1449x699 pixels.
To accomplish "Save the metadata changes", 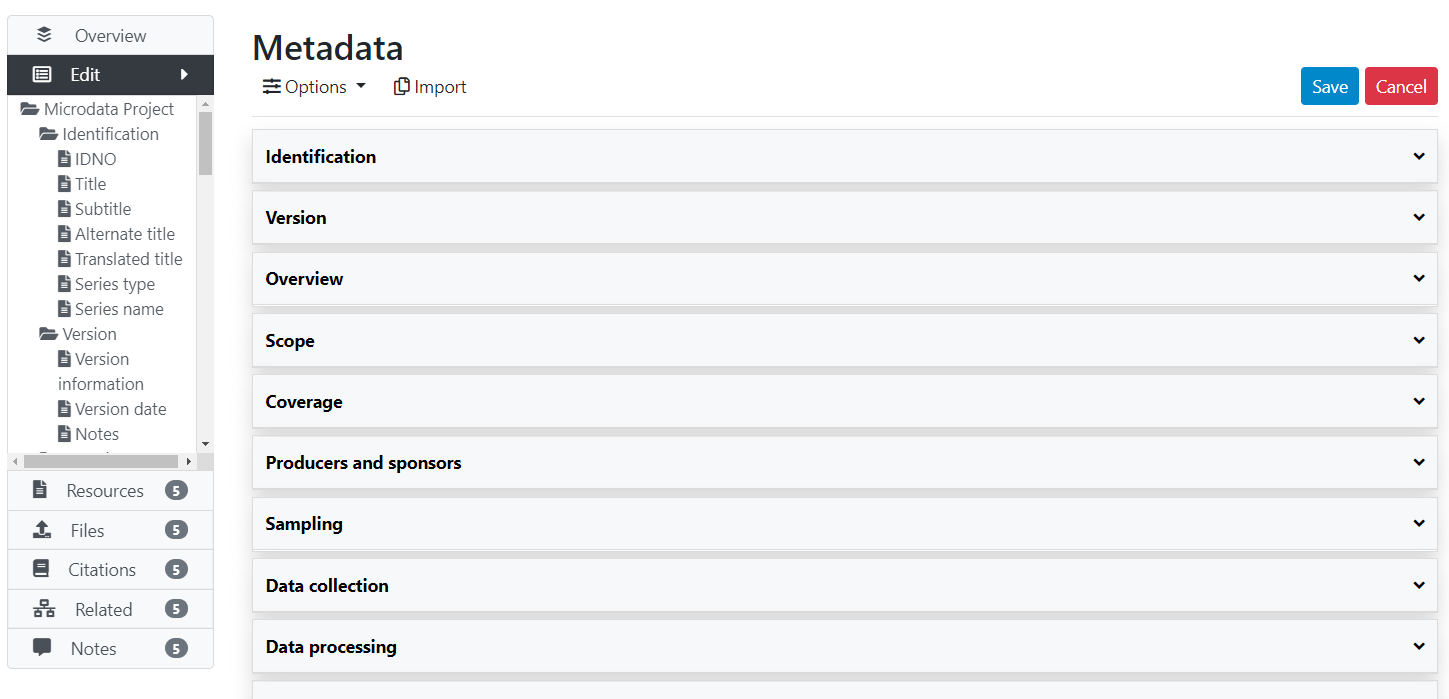I will pos(1329,86).
